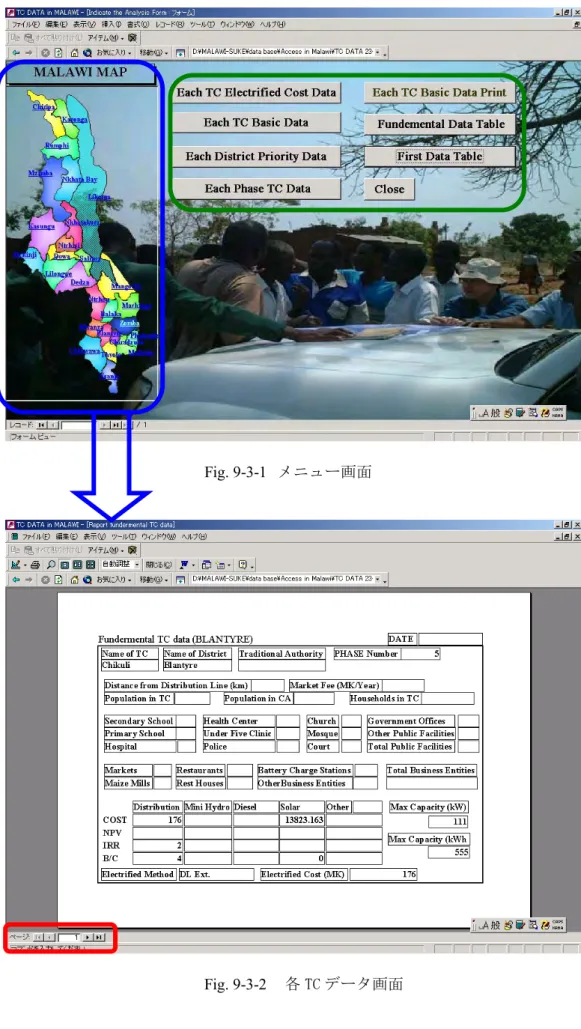Show one page in the Report preview toolbar
The width and height of the screenshot is (581, 1029).
[x=64, y=564]
